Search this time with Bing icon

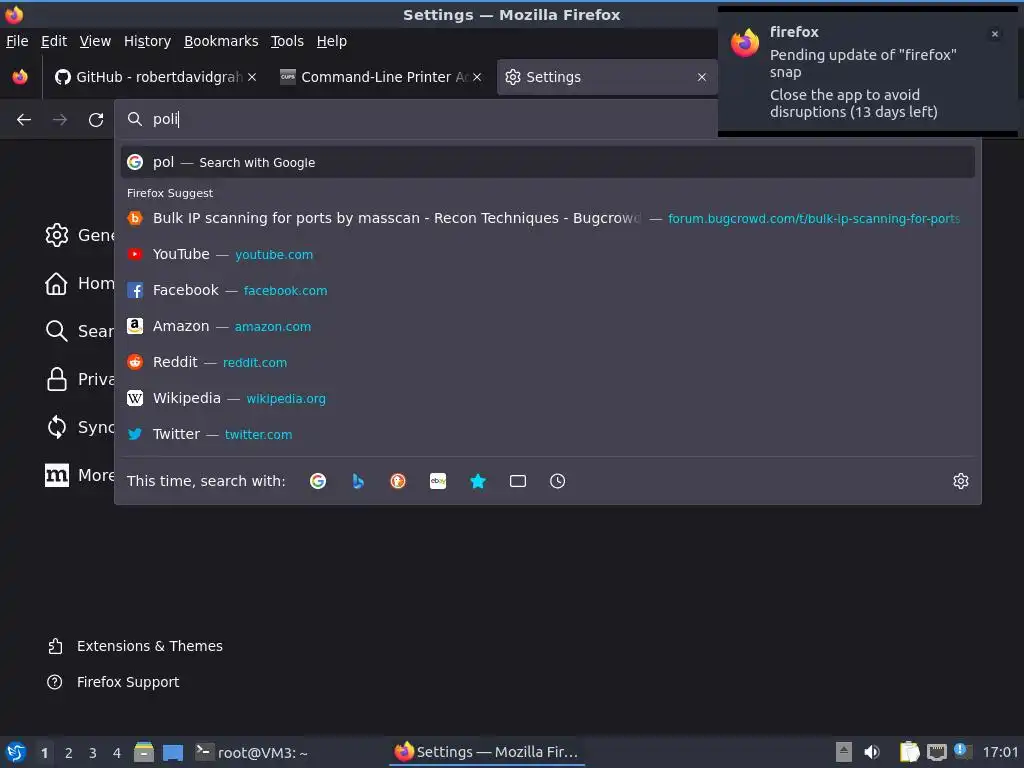pos(358,481)
